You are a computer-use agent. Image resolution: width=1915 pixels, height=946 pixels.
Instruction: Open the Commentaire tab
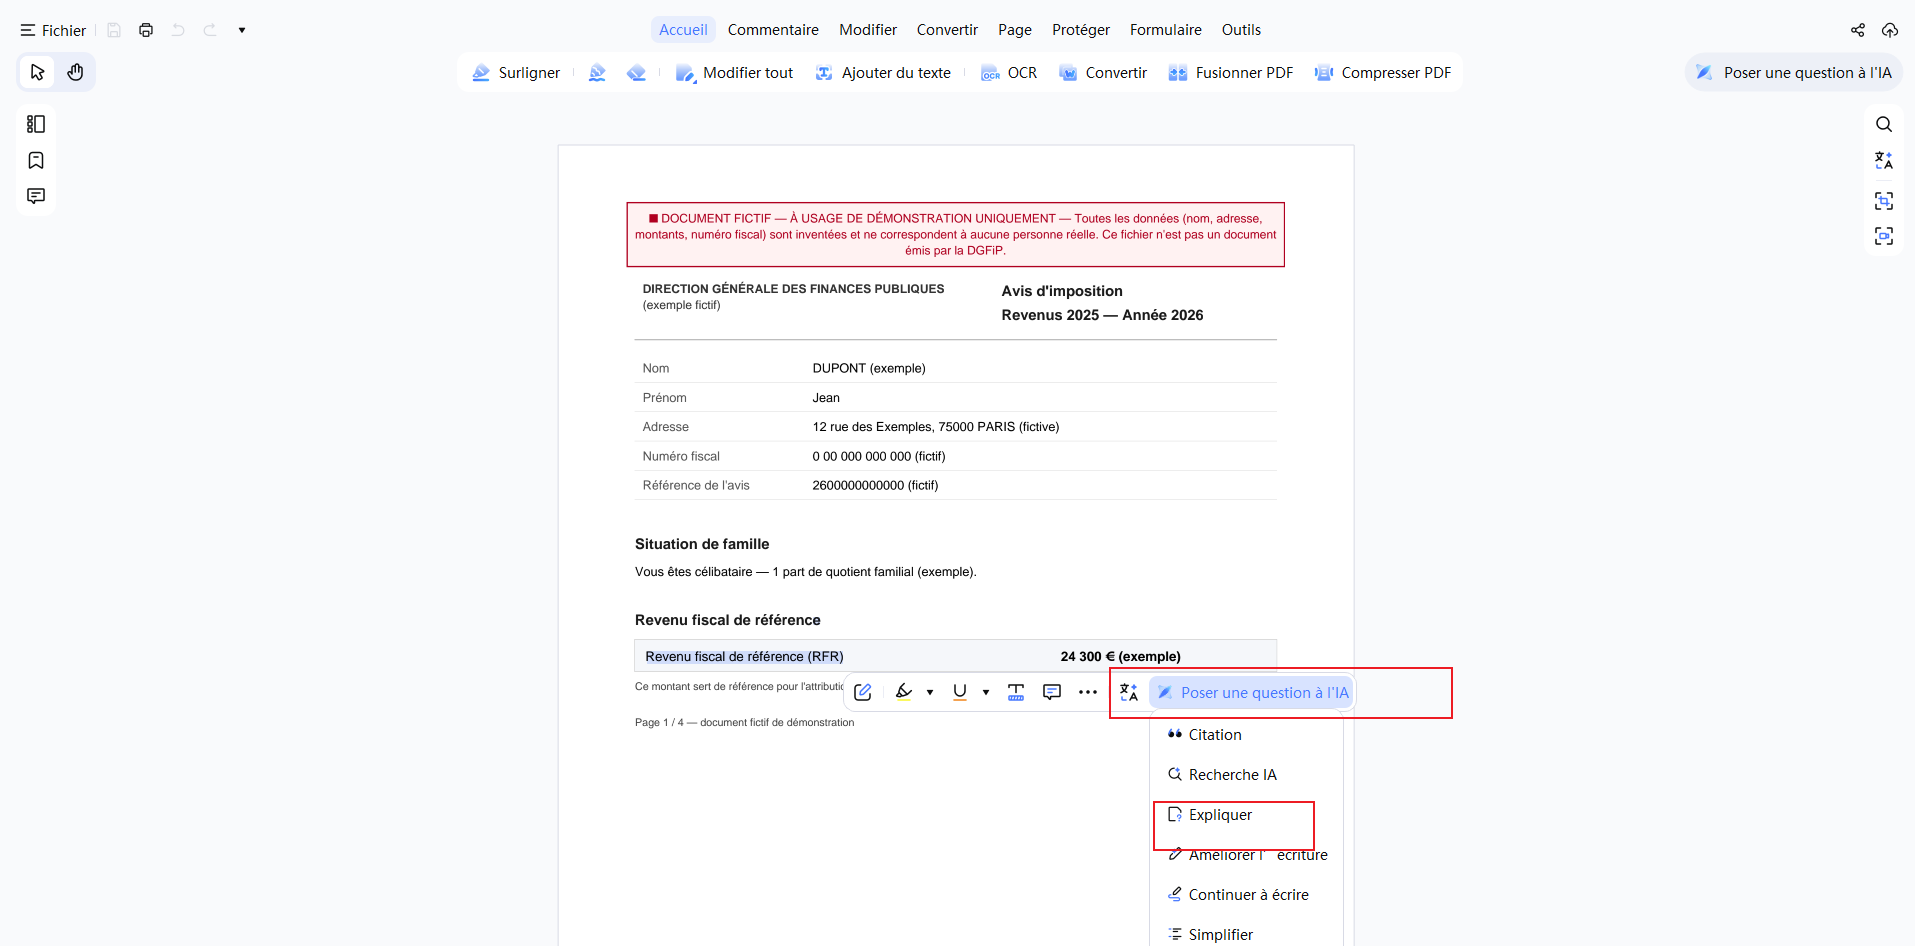tap(773, 30)
